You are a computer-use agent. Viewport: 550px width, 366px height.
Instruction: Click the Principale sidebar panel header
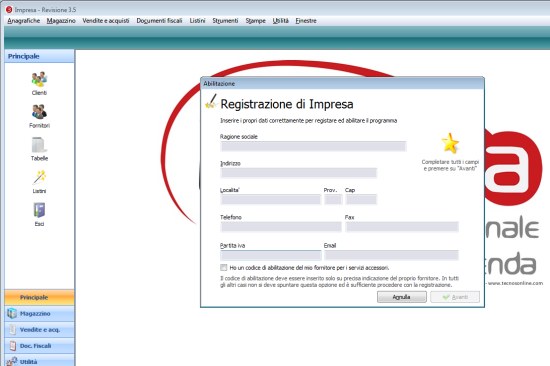click(39, 56)
